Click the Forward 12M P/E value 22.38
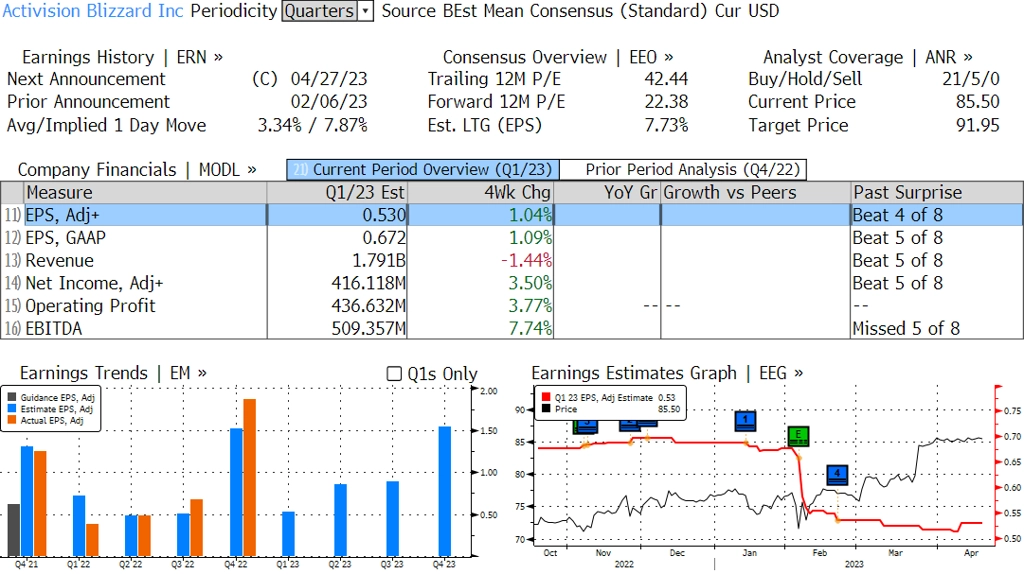Screen dimensions: 1024x574 tap(666, 102)
